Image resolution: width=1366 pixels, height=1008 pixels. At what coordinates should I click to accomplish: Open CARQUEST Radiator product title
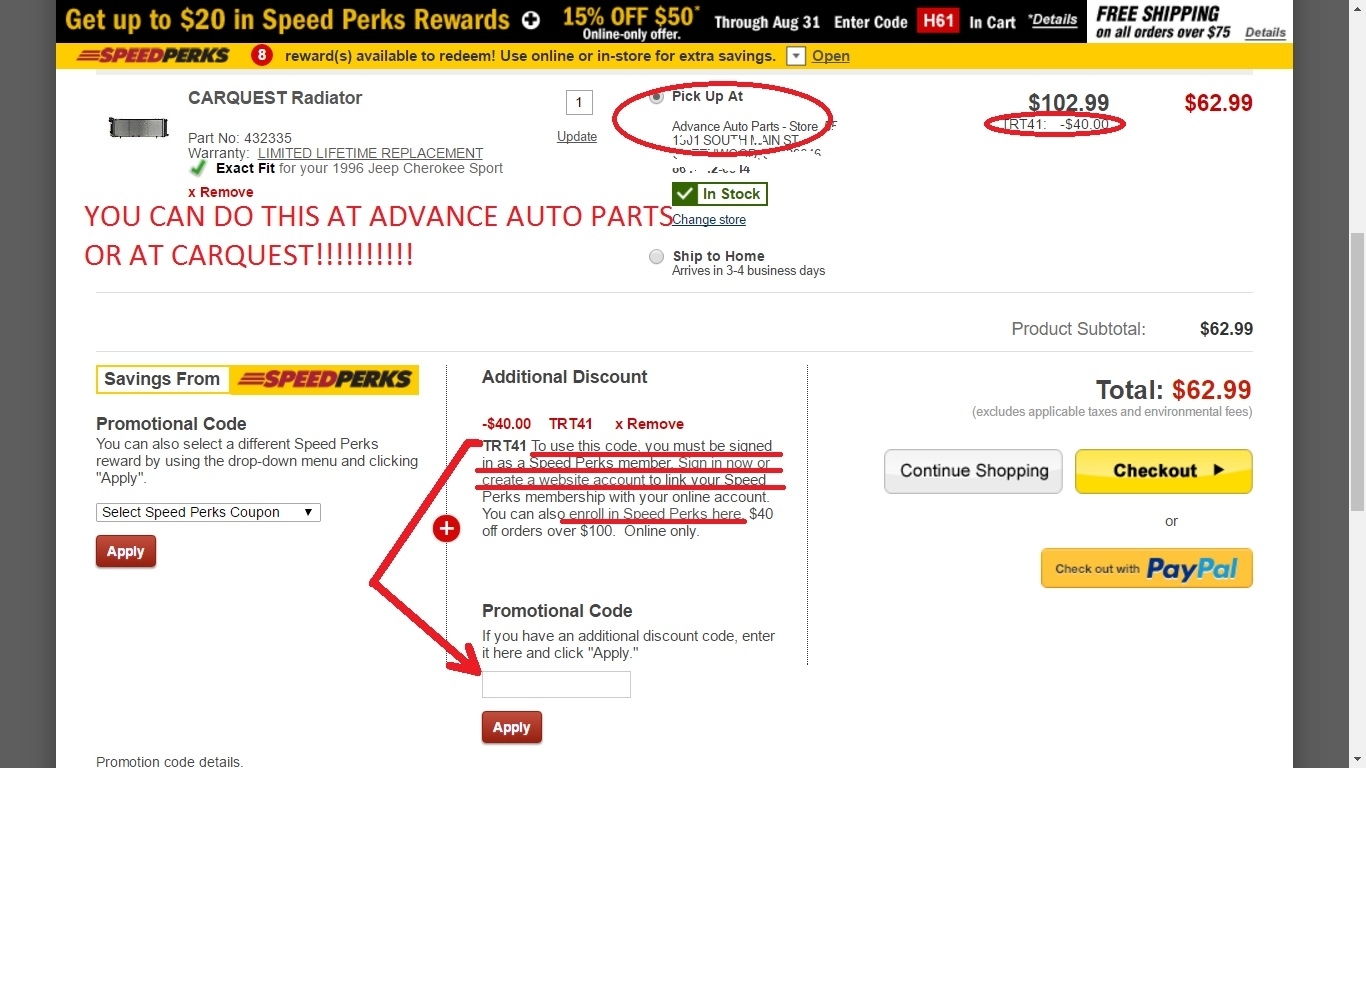tap(275, 98)
